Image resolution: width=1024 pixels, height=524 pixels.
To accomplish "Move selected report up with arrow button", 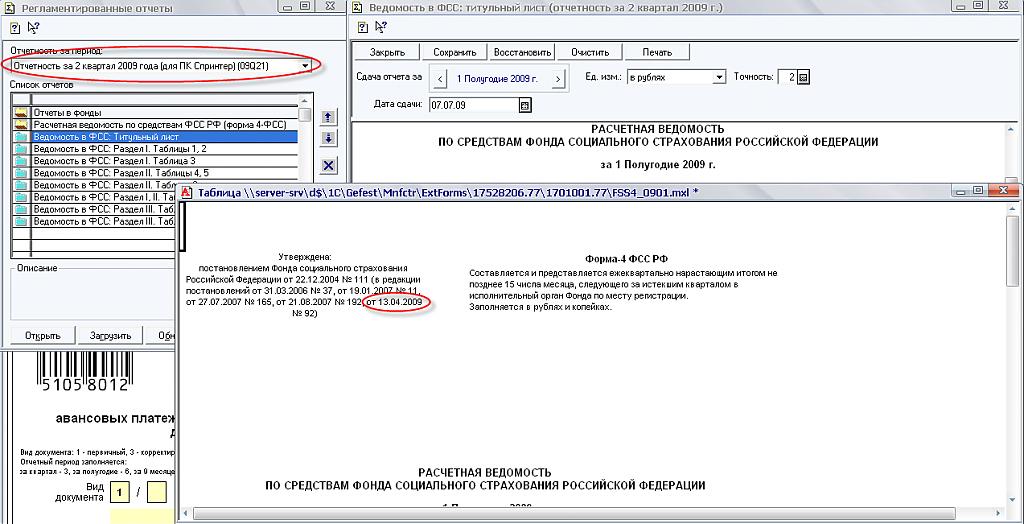I will 329,117.
